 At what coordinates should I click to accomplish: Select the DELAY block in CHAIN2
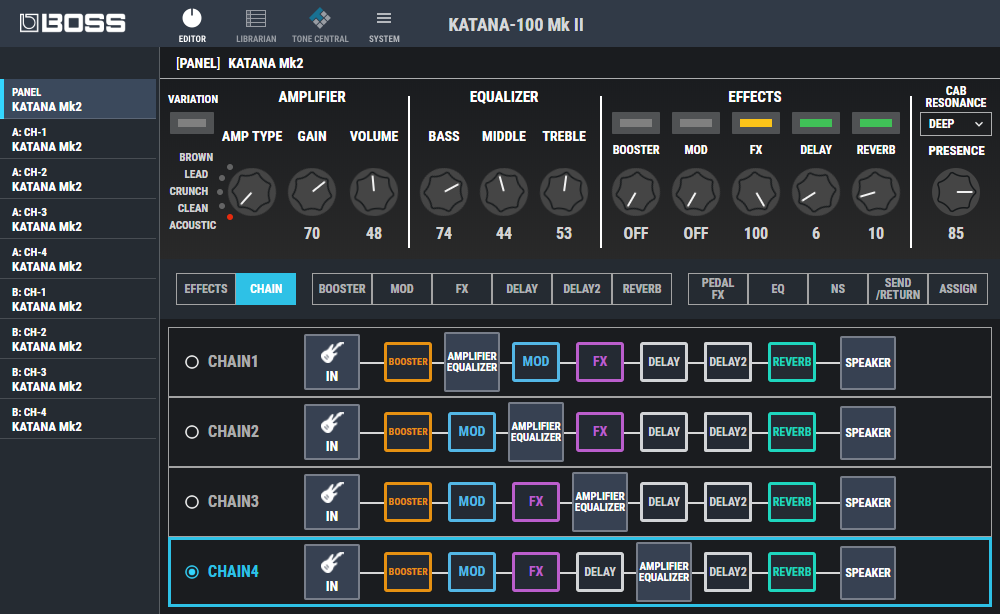point(664,432)
